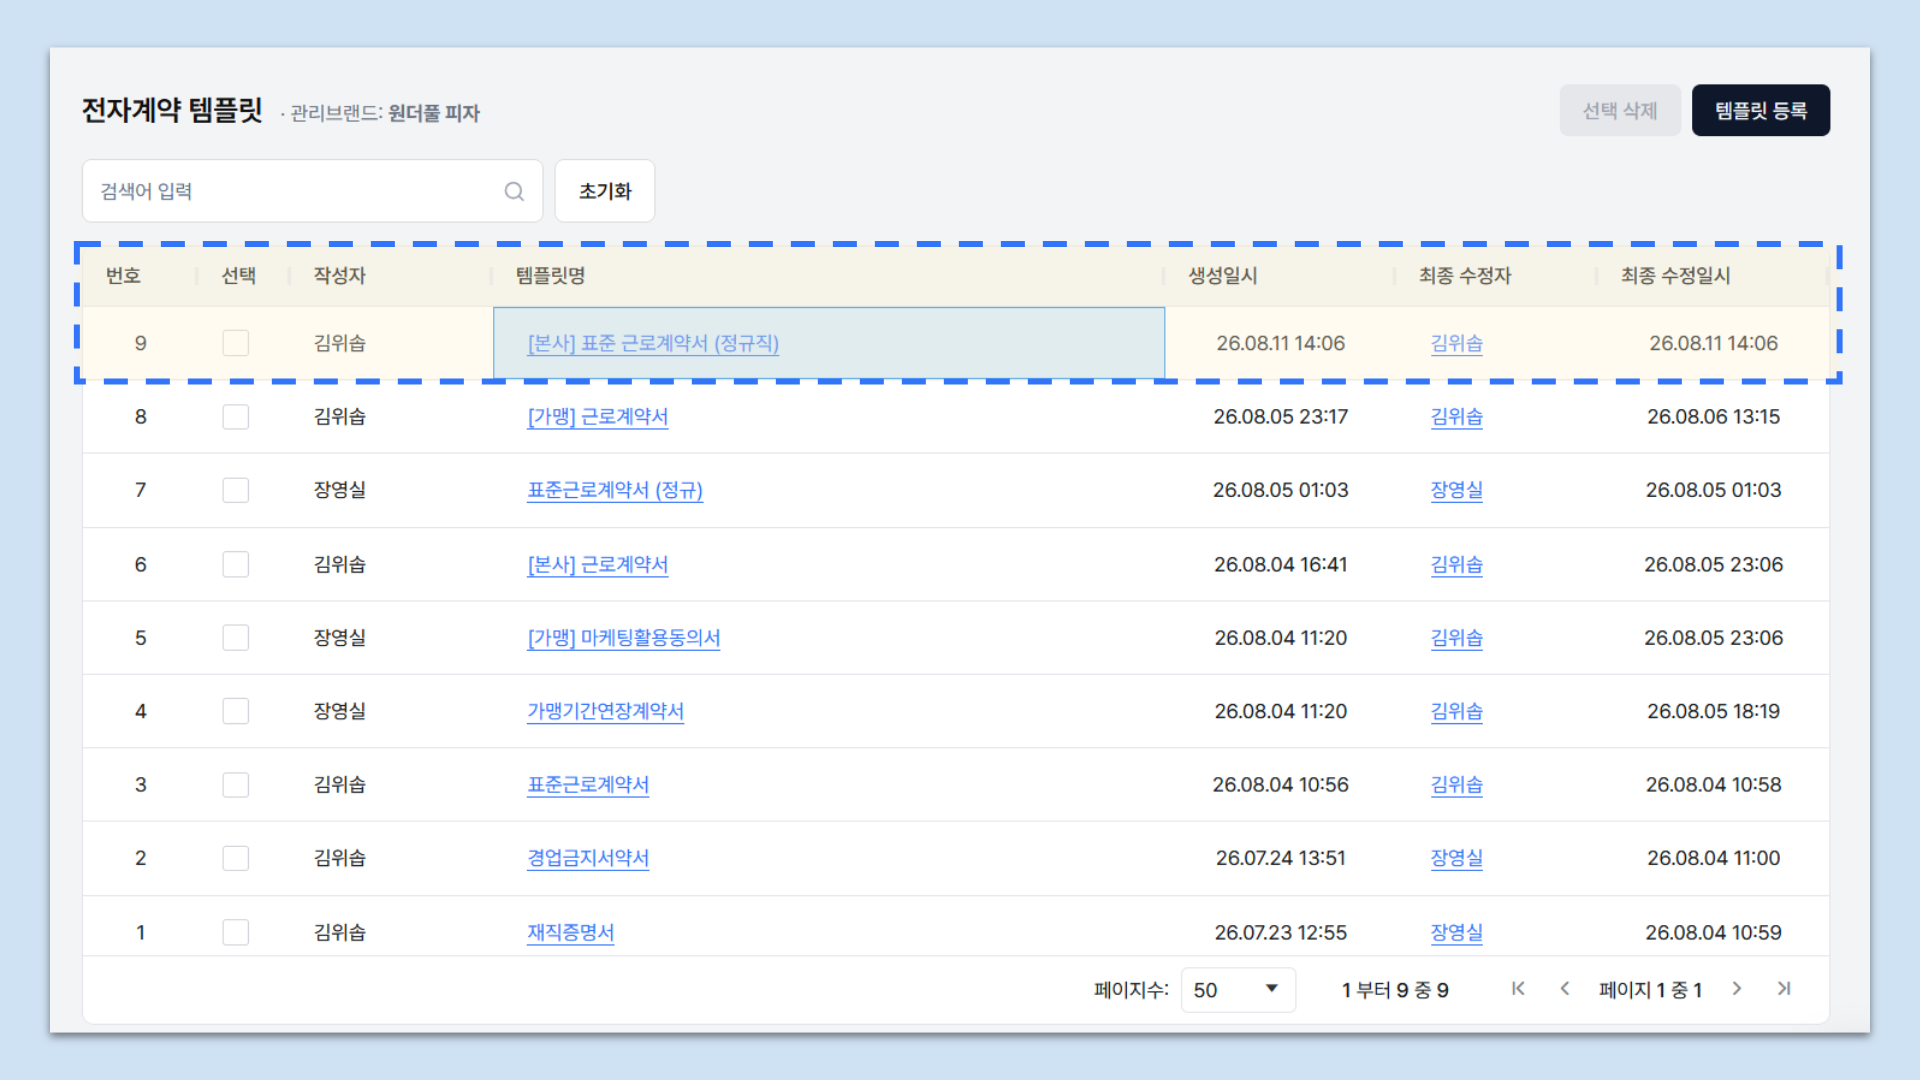
Task: Click last modifier 장영실 in row 1
Action: tap(1457, 932)
